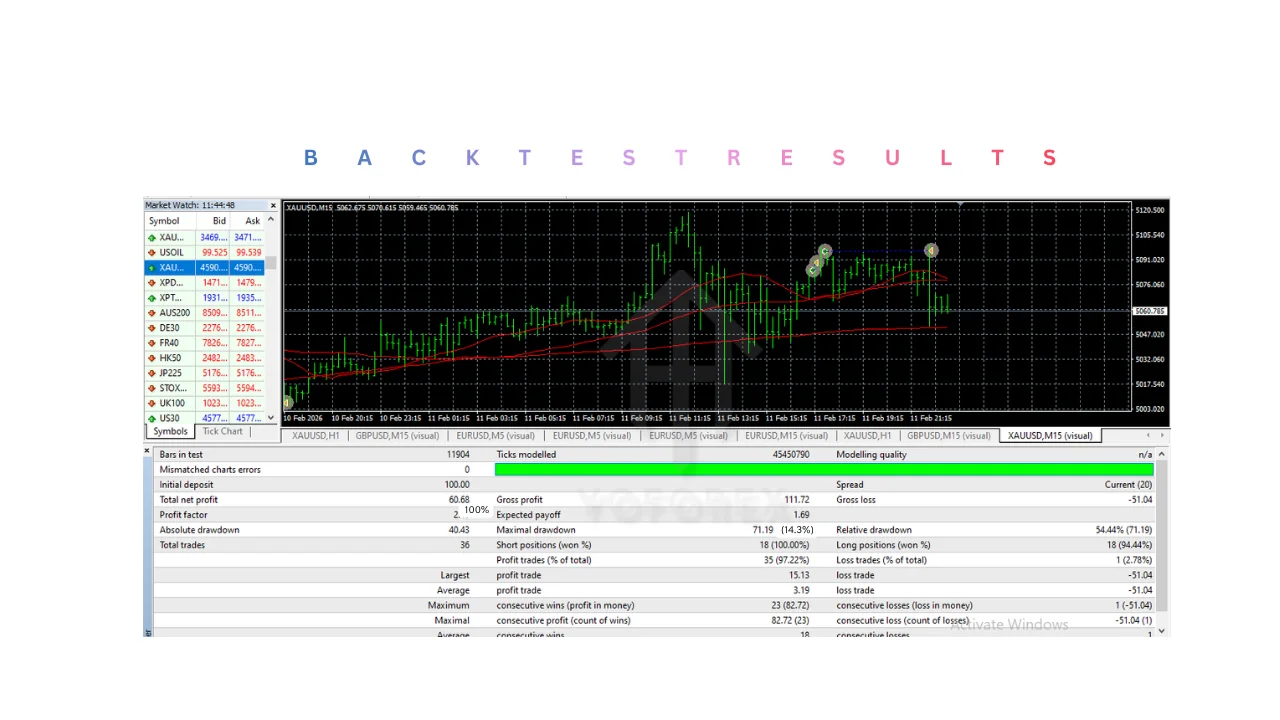Click the DE30 symbol arrow icon

152,328
